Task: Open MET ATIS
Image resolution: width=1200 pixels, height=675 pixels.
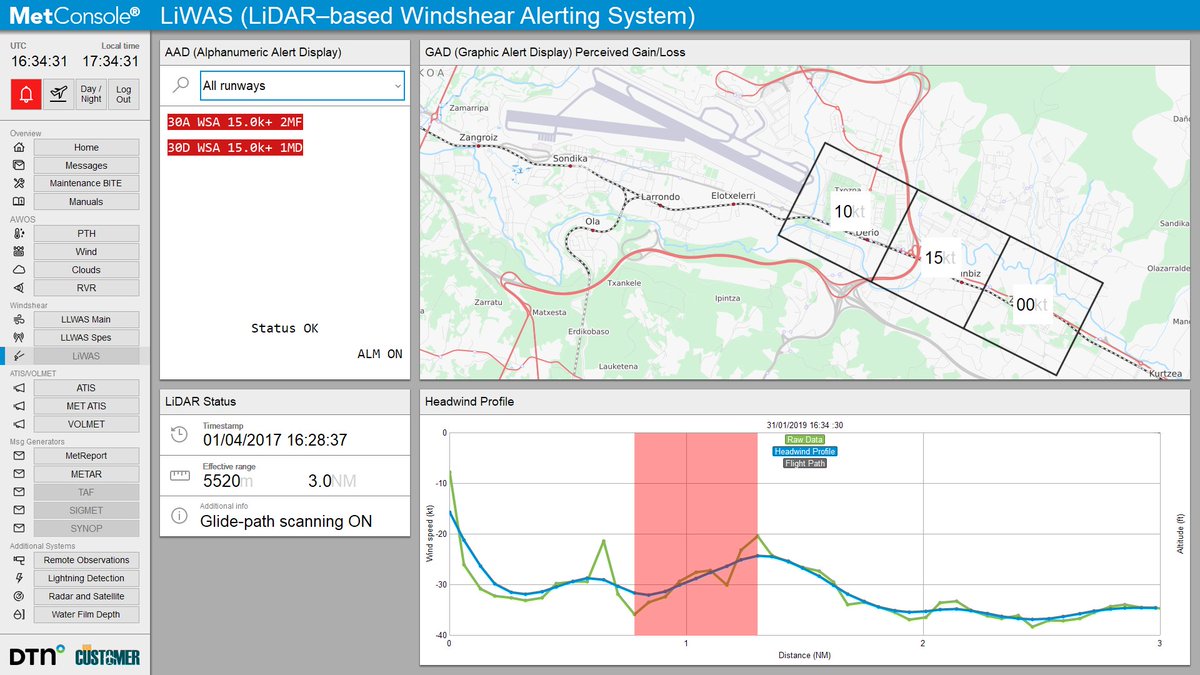Action: click(86, 406)
